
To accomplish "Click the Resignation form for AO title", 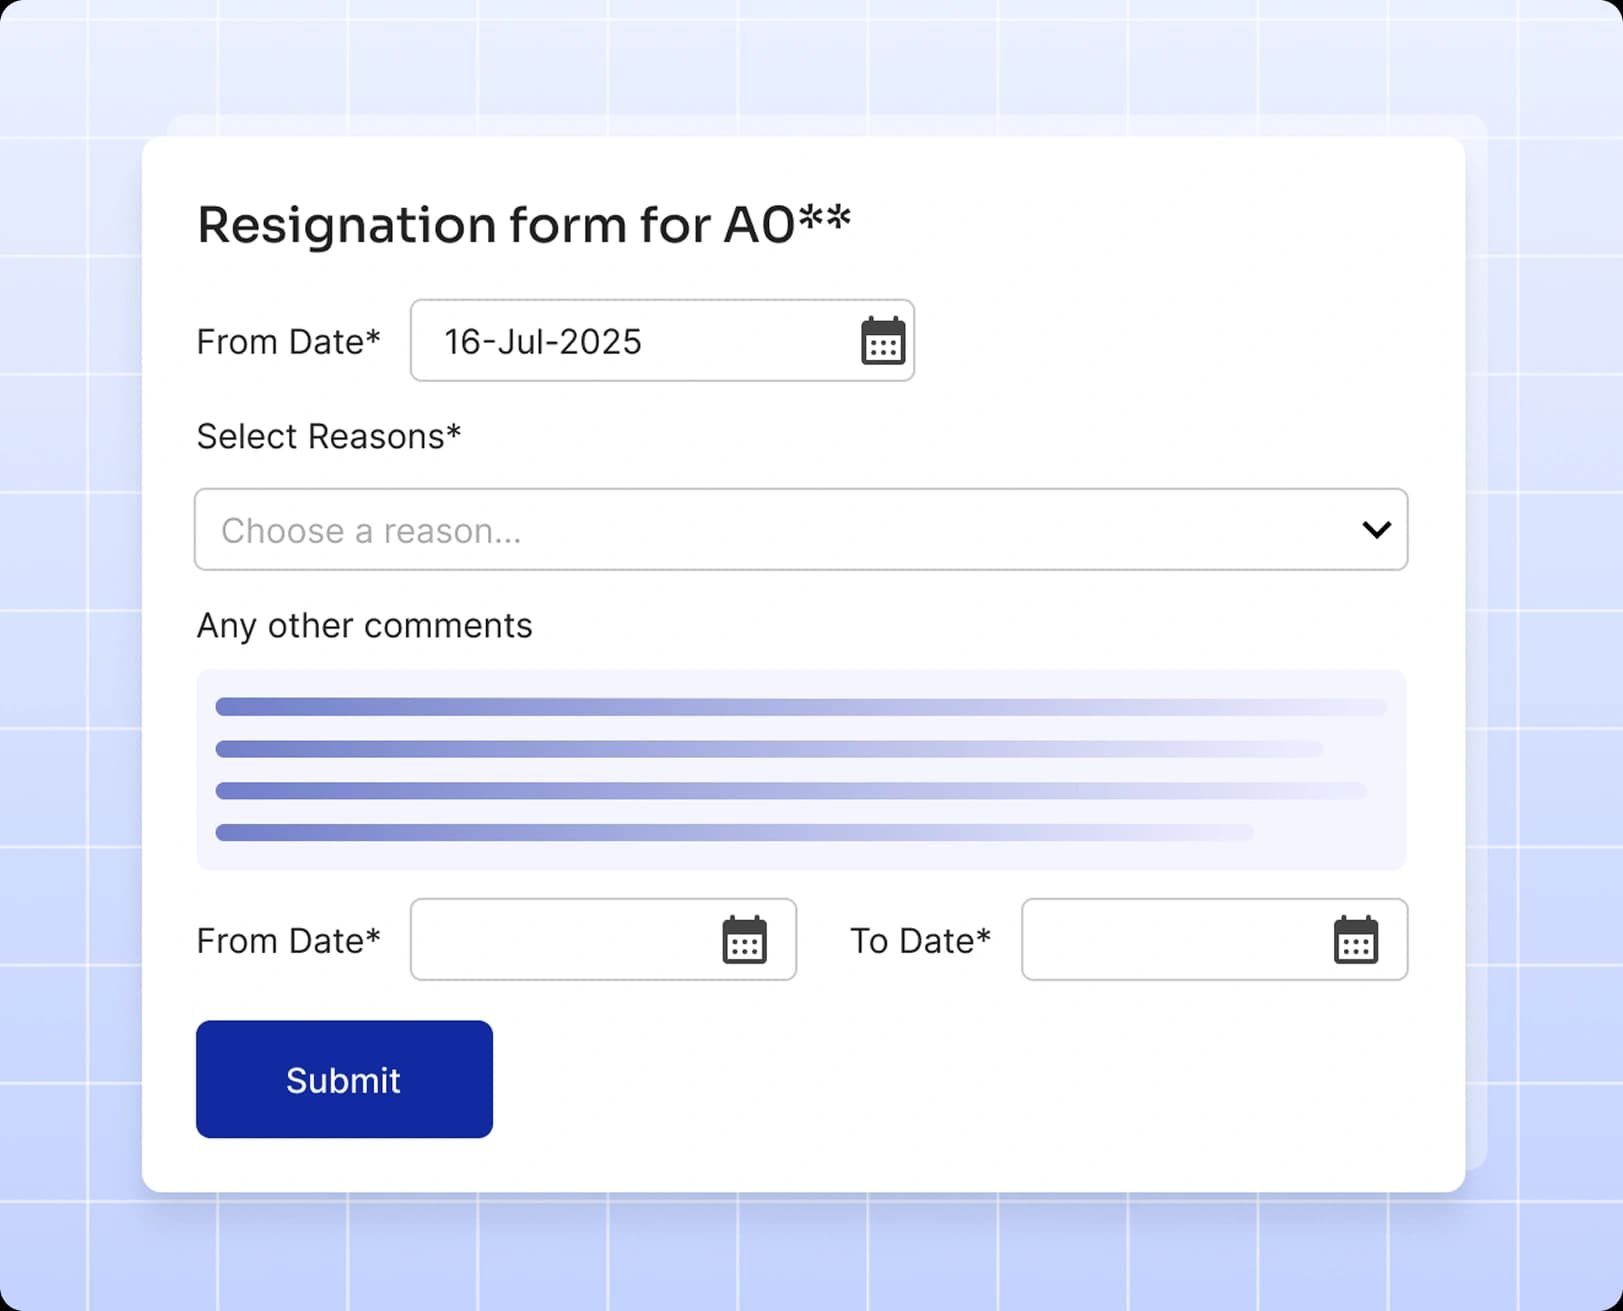I will pyautogui.click(x=523, y=223).
